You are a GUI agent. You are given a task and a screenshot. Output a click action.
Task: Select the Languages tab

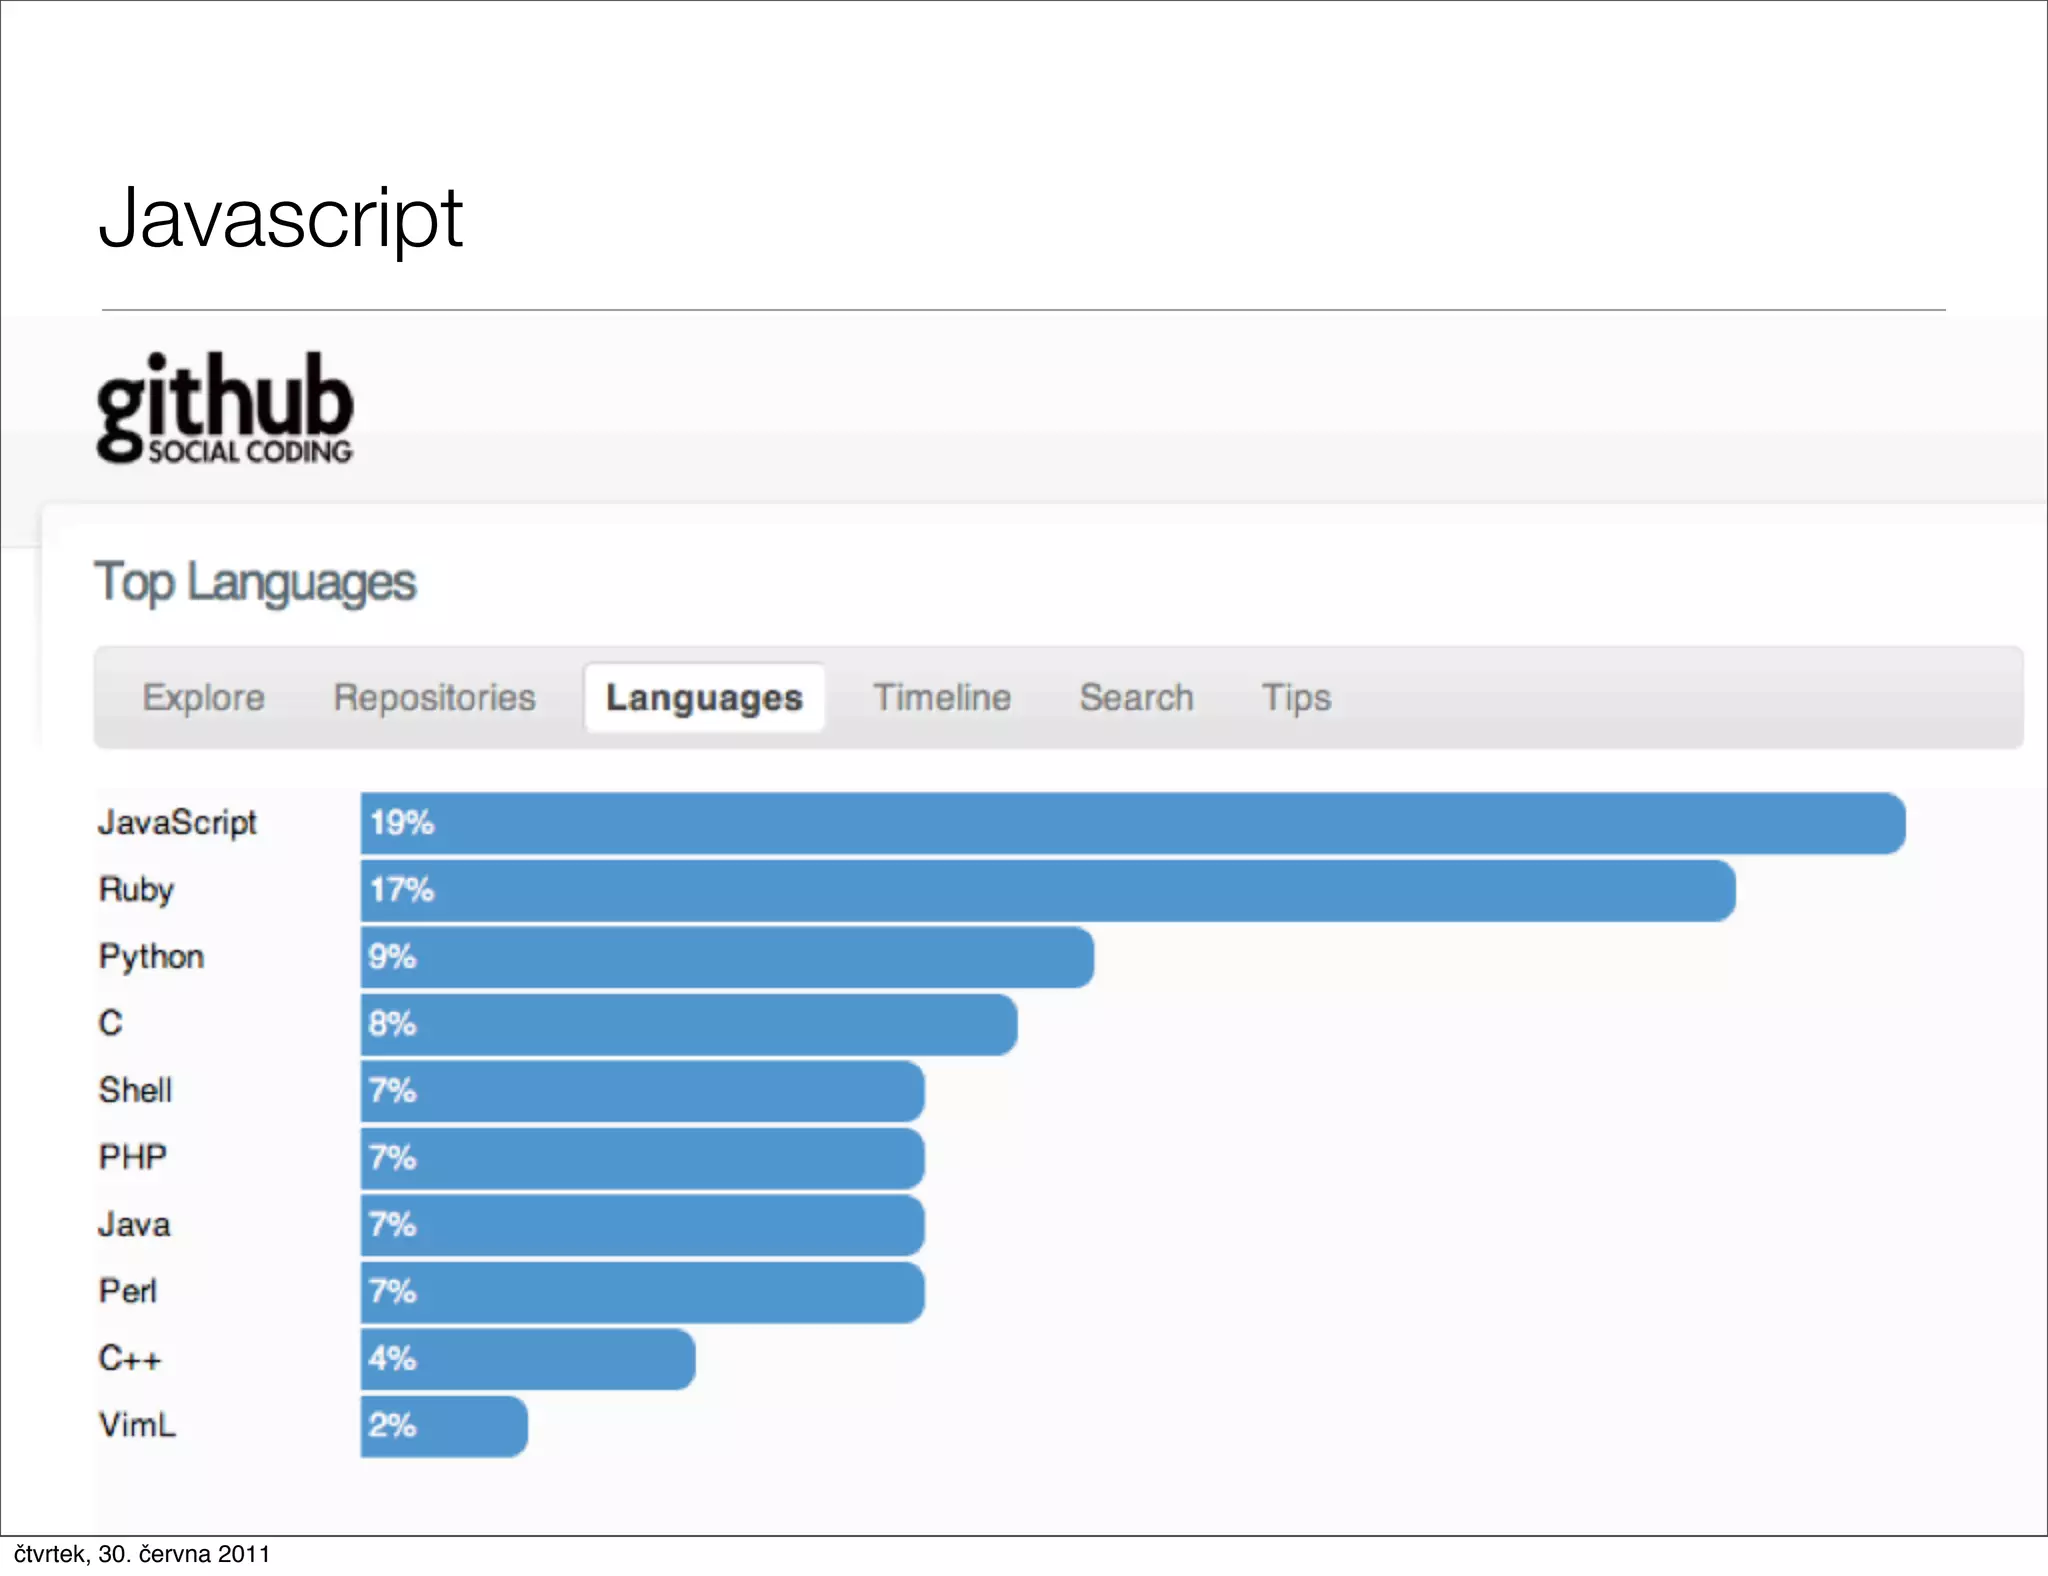click(705, 697)
